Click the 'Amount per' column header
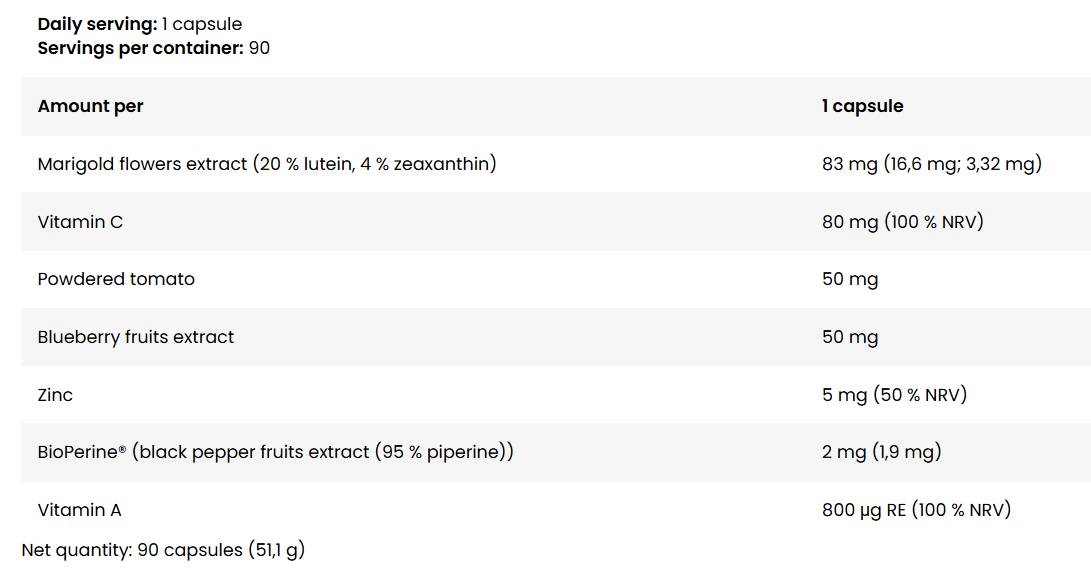The height and width of the screenshot is (574, 1091). (x=90, y=106)
